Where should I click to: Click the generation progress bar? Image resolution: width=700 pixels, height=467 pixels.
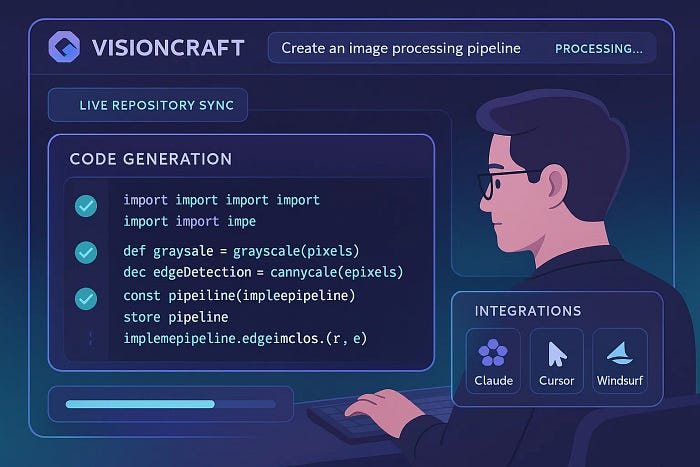click(x=171, y=404)
